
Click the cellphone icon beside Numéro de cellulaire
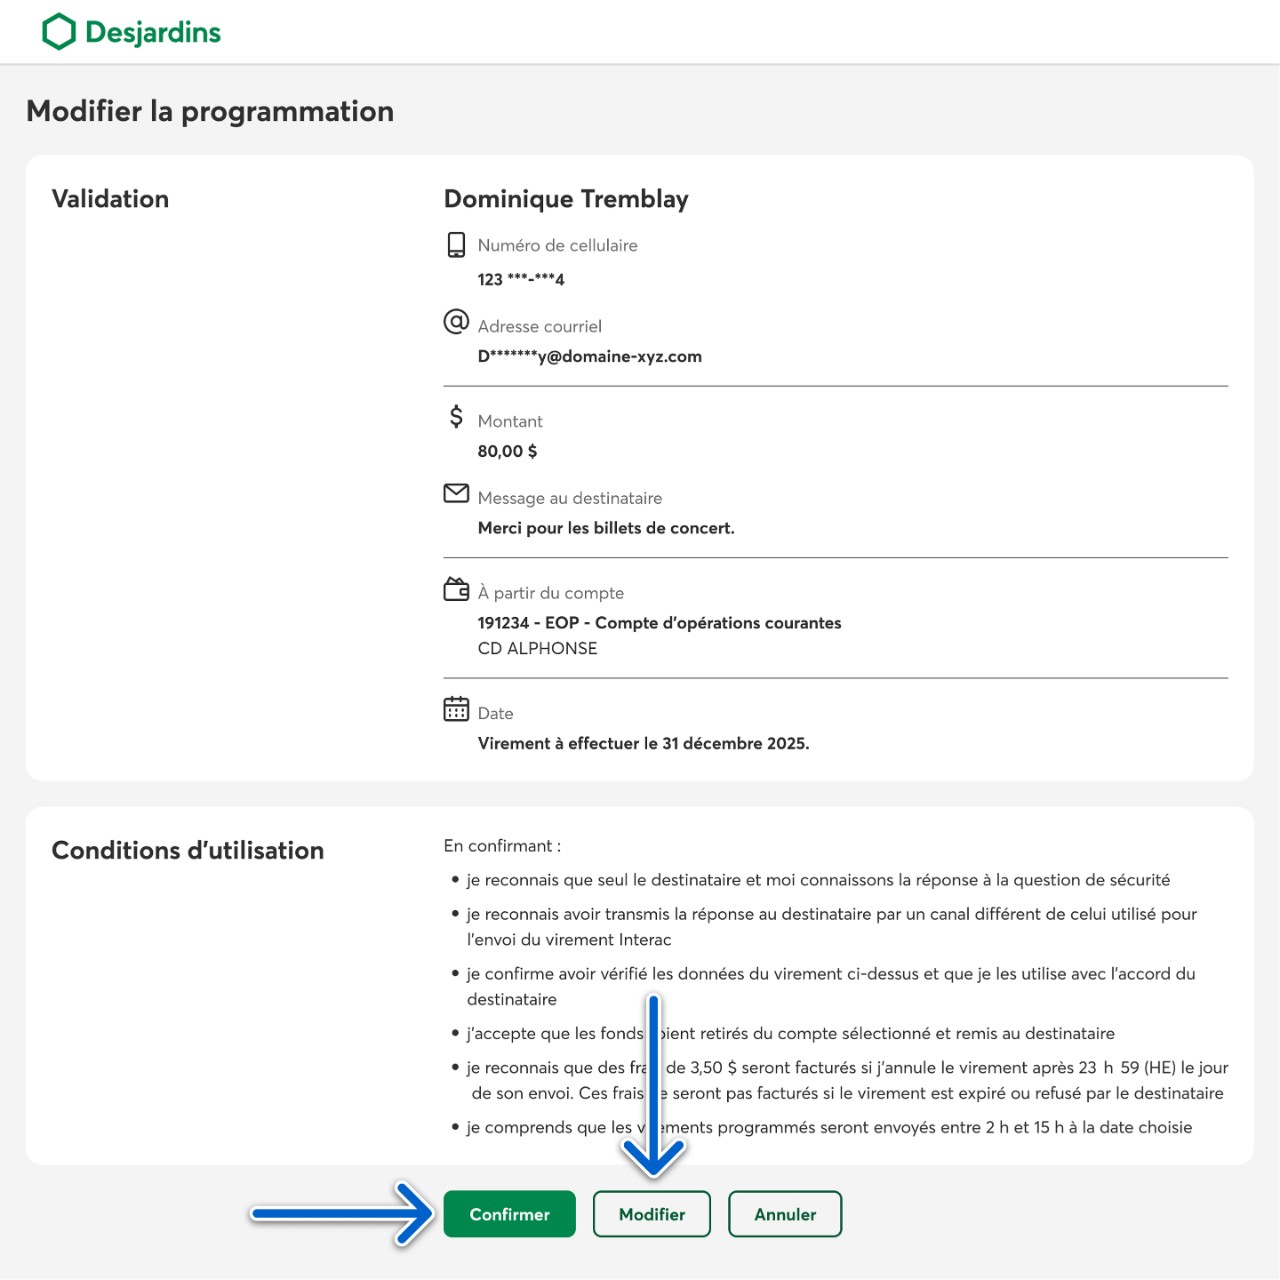click(456, 245)
